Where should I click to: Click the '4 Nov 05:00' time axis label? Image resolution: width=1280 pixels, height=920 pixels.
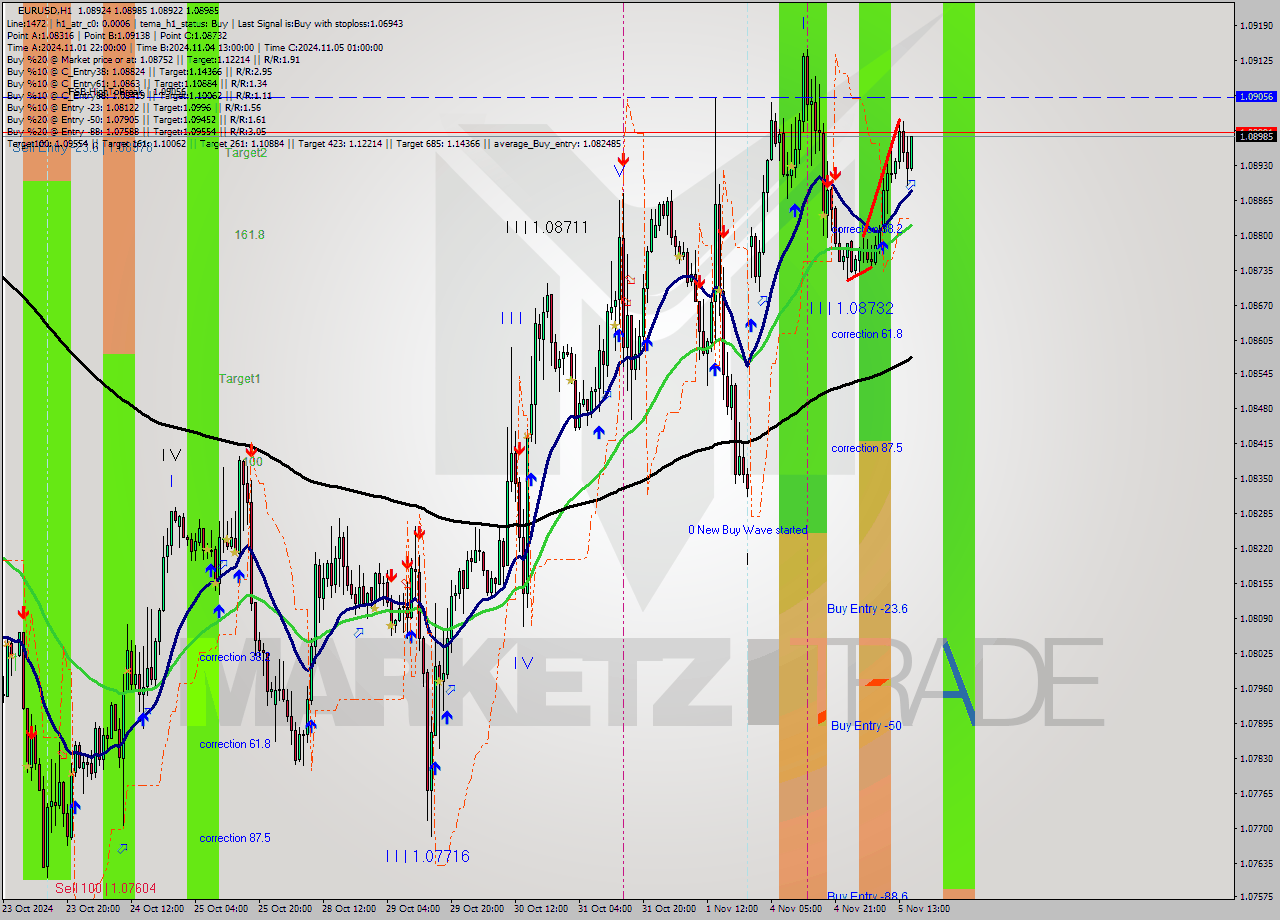796,909
